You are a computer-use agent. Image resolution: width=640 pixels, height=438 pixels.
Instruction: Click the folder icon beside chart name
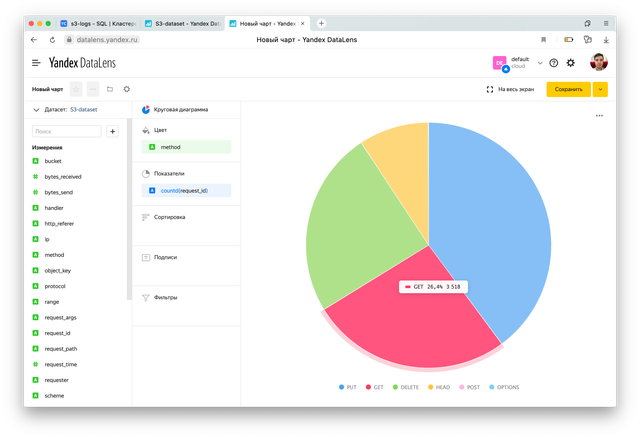click(x=109, y=89)
